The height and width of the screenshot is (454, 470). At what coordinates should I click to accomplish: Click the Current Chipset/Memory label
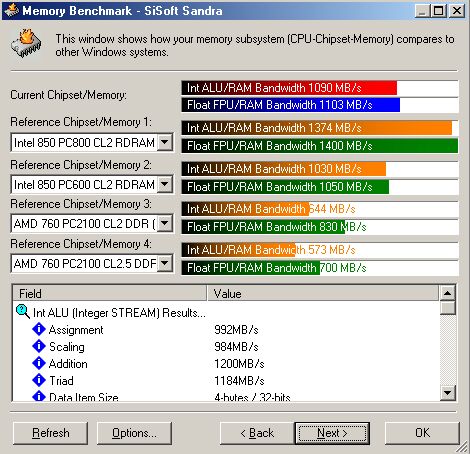68,95
